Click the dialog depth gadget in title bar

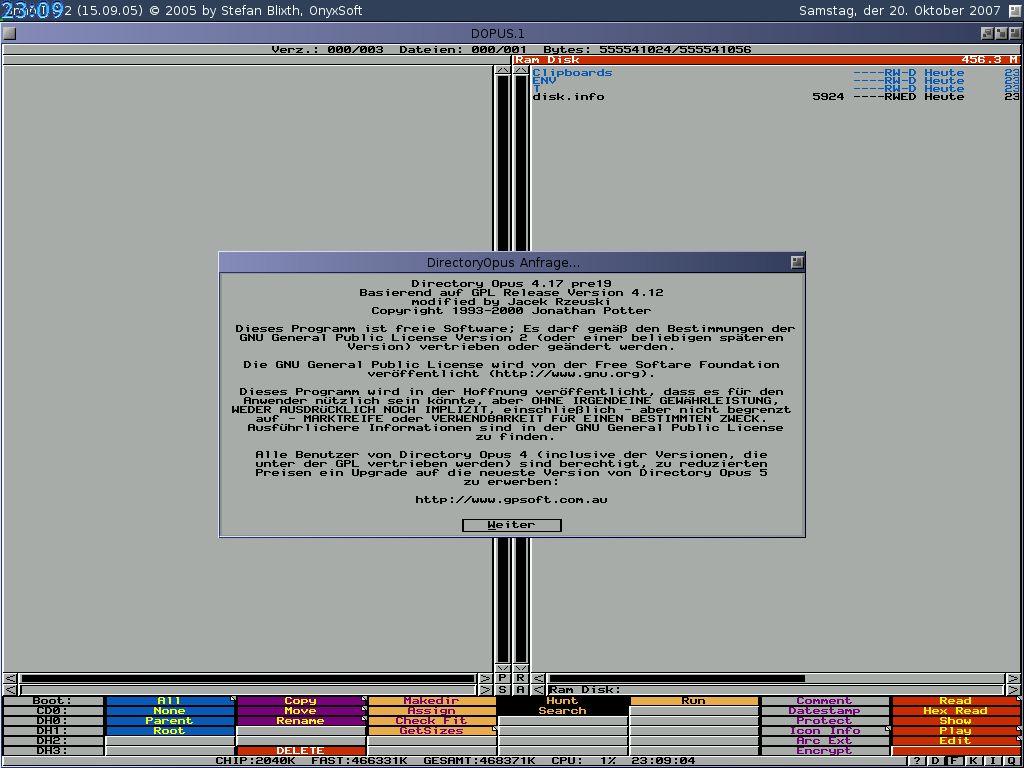(x=797, y=263)
